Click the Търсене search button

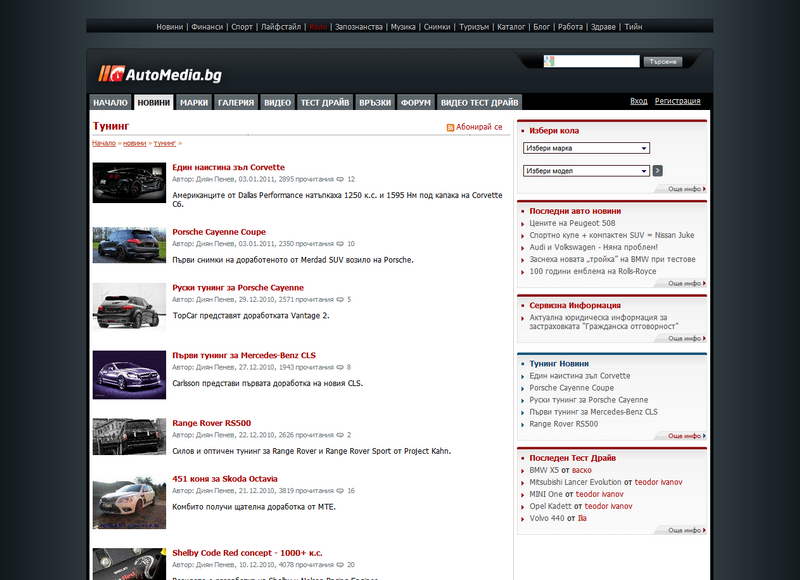pyautogui.click(x=663, y=62)
